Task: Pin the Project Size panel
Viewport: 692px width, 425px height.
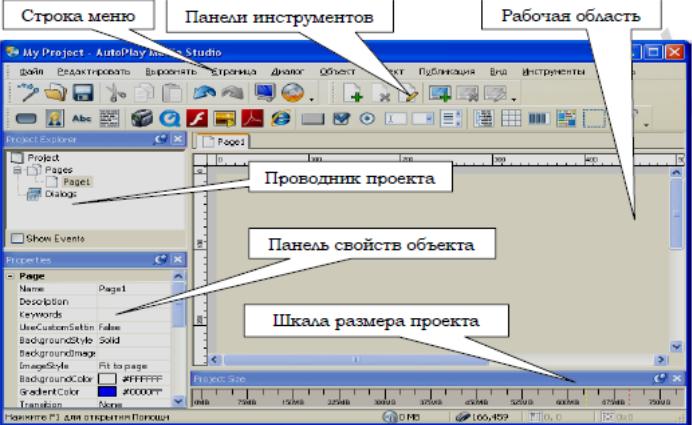Action: point(660,379)
